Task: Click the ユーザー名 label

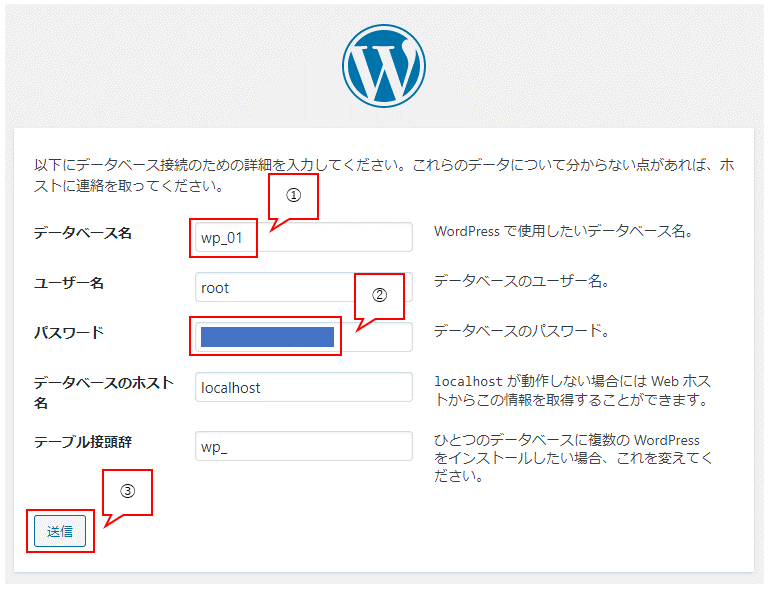Action: [x=68, y=283]
